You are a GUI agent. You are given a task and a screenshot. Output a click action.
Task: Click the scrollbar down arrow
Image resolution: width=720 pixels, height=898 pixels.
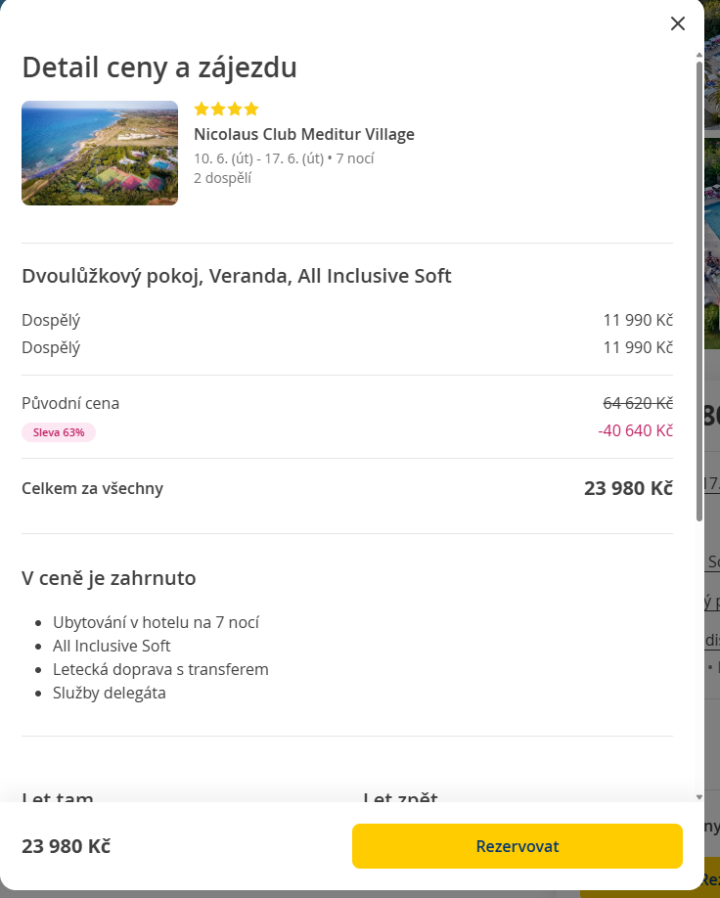699,797
